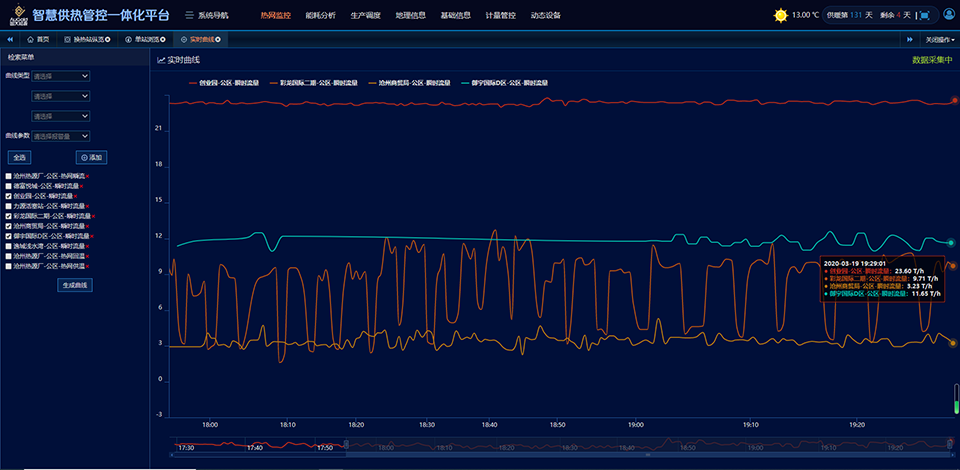960x470 pixels.
Task: Click the fullscreen icon in top bar
Action: click(924, 15)
